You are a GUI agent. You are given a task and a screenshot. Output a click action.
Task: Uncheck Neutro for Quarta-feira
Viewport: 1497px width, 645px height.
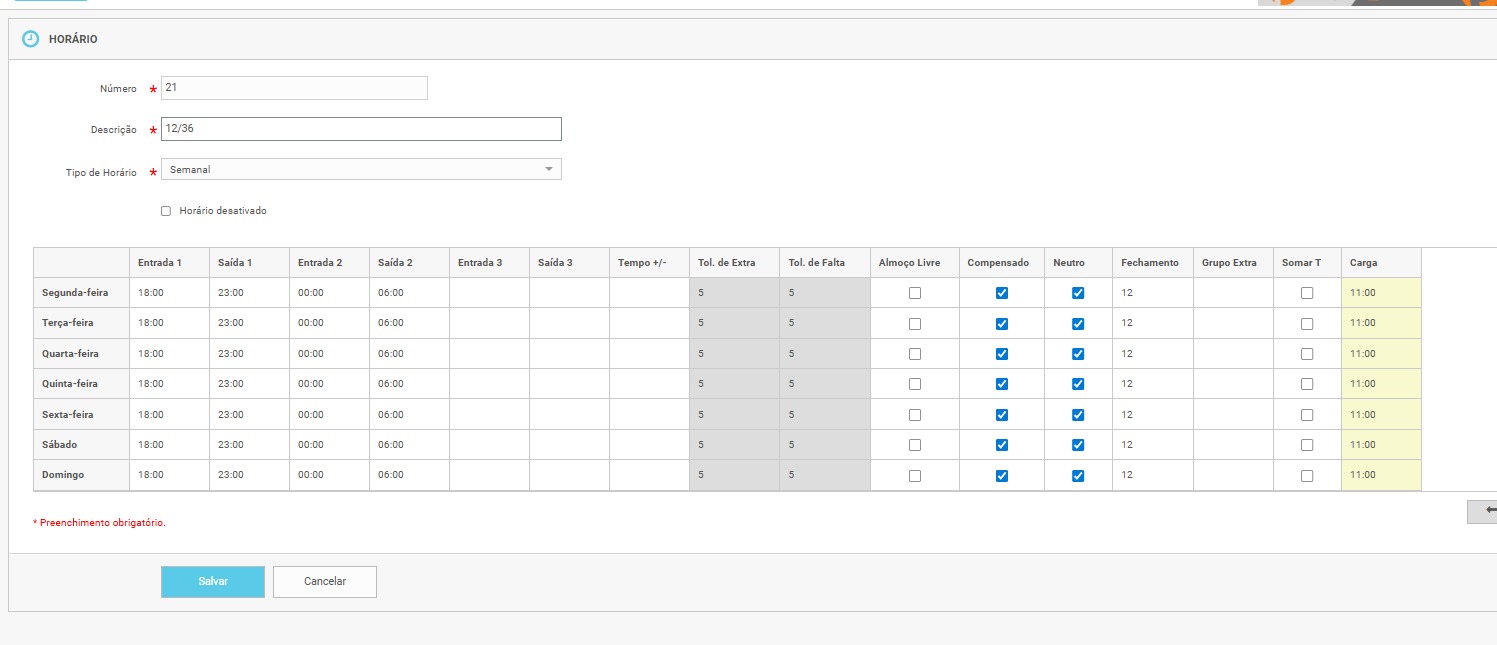click(x=1078, y=354)
